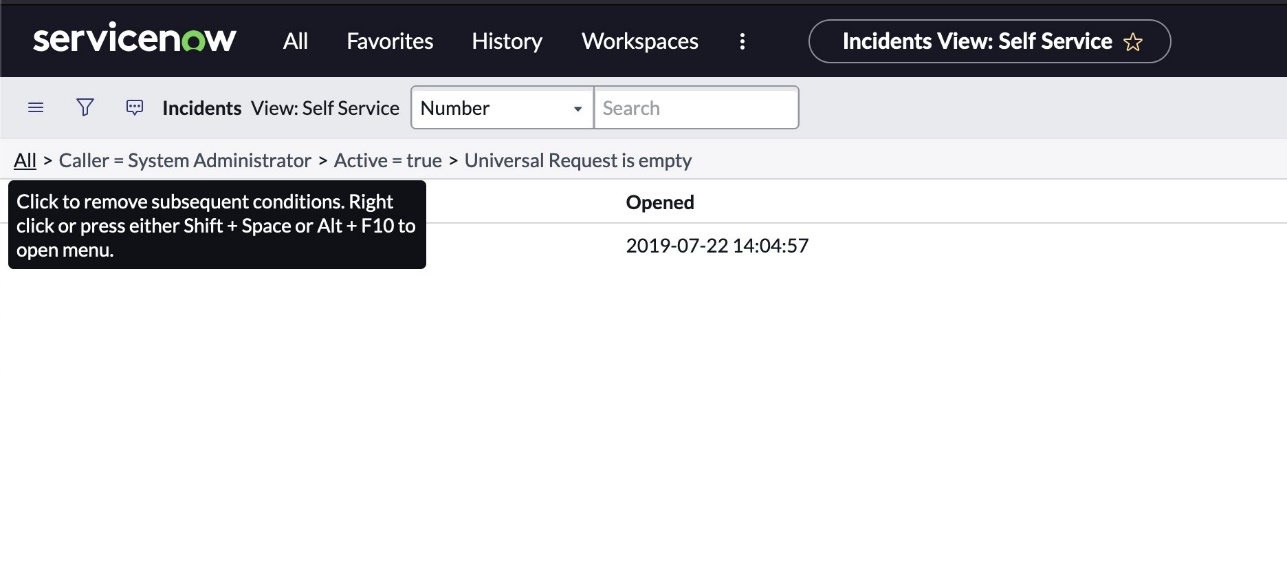Viewport: 1287px width, 578px height.
Task: Open the activity stream icon
Action: point(135,108)
